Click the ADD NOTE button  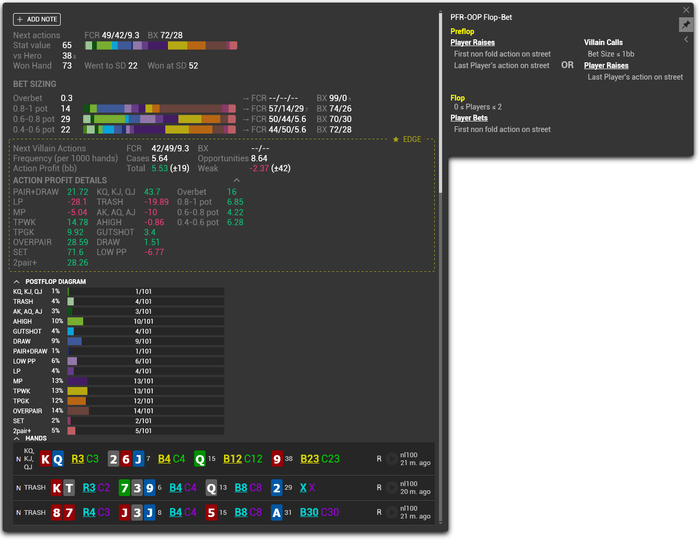coord(37,19)
